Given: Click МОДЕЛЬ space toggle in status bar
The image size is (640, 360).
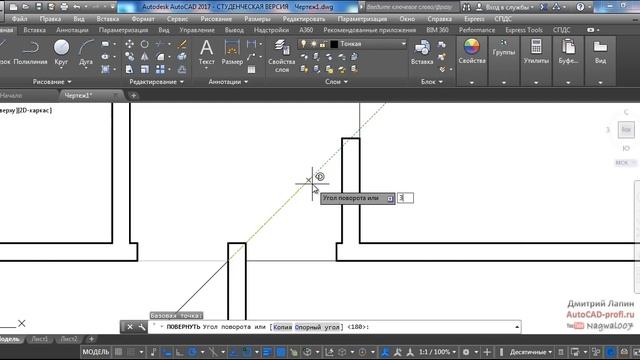Looking at the screenshot, I should 96,352.
